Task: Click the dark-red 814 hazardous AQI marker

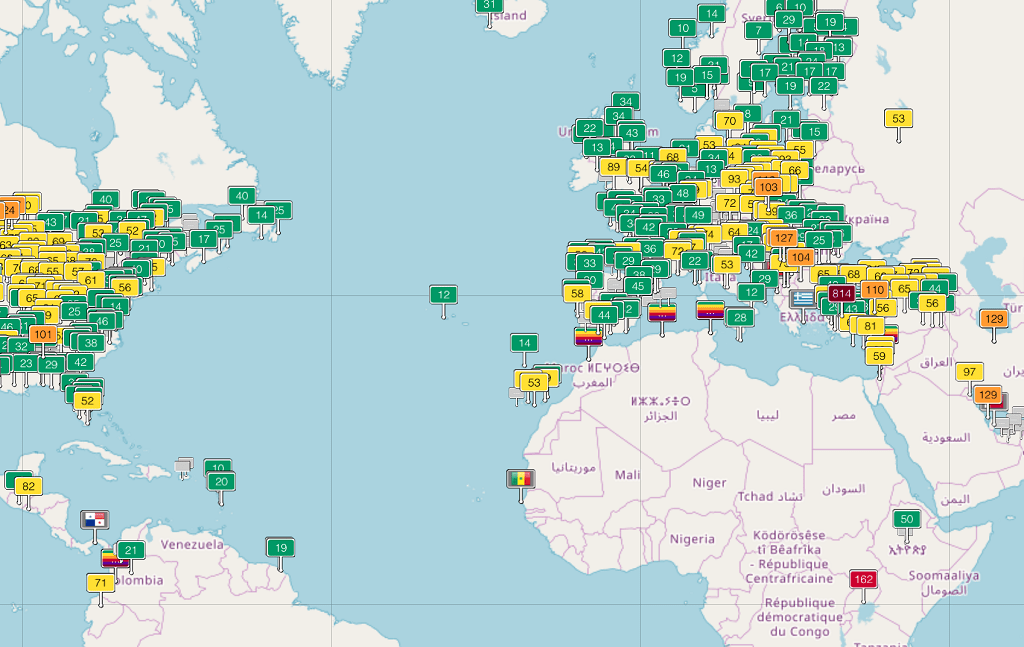Action: coord(843,294)
